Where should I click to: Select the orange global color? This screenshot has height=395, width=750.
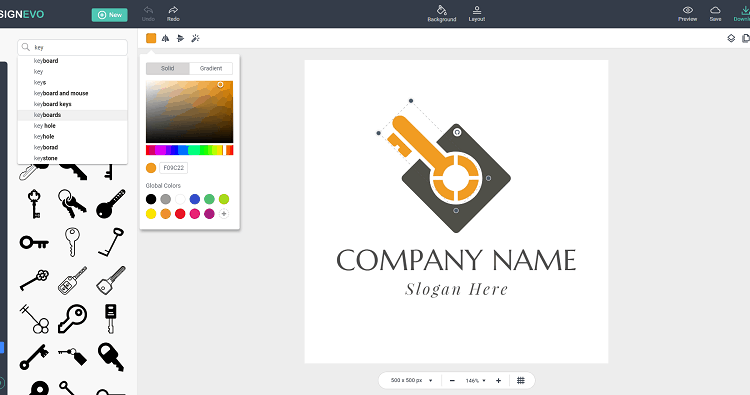click(165, 214)
